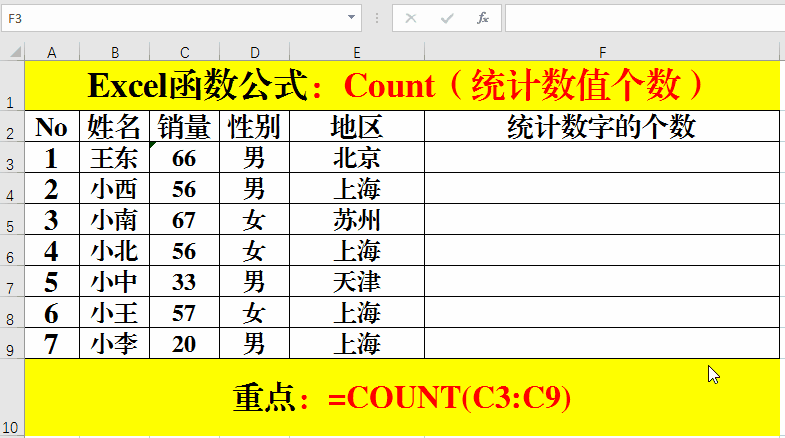Screen dimensions: 785x438
Task: Select row 10 header
Action: [12, 397]
